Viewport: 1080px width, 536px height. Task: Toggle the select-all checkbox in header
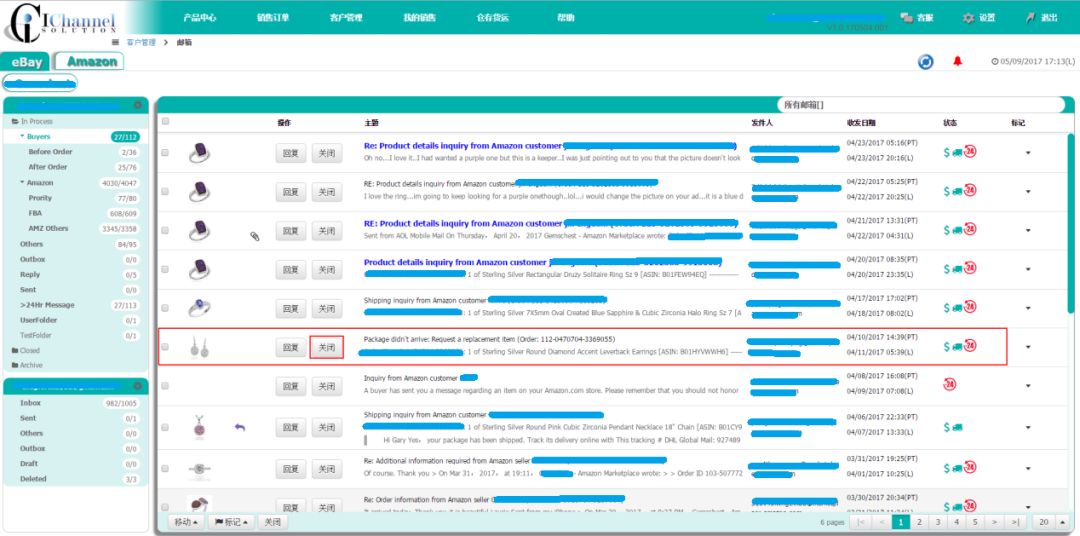pyautogui.click(x=165, y=121)
